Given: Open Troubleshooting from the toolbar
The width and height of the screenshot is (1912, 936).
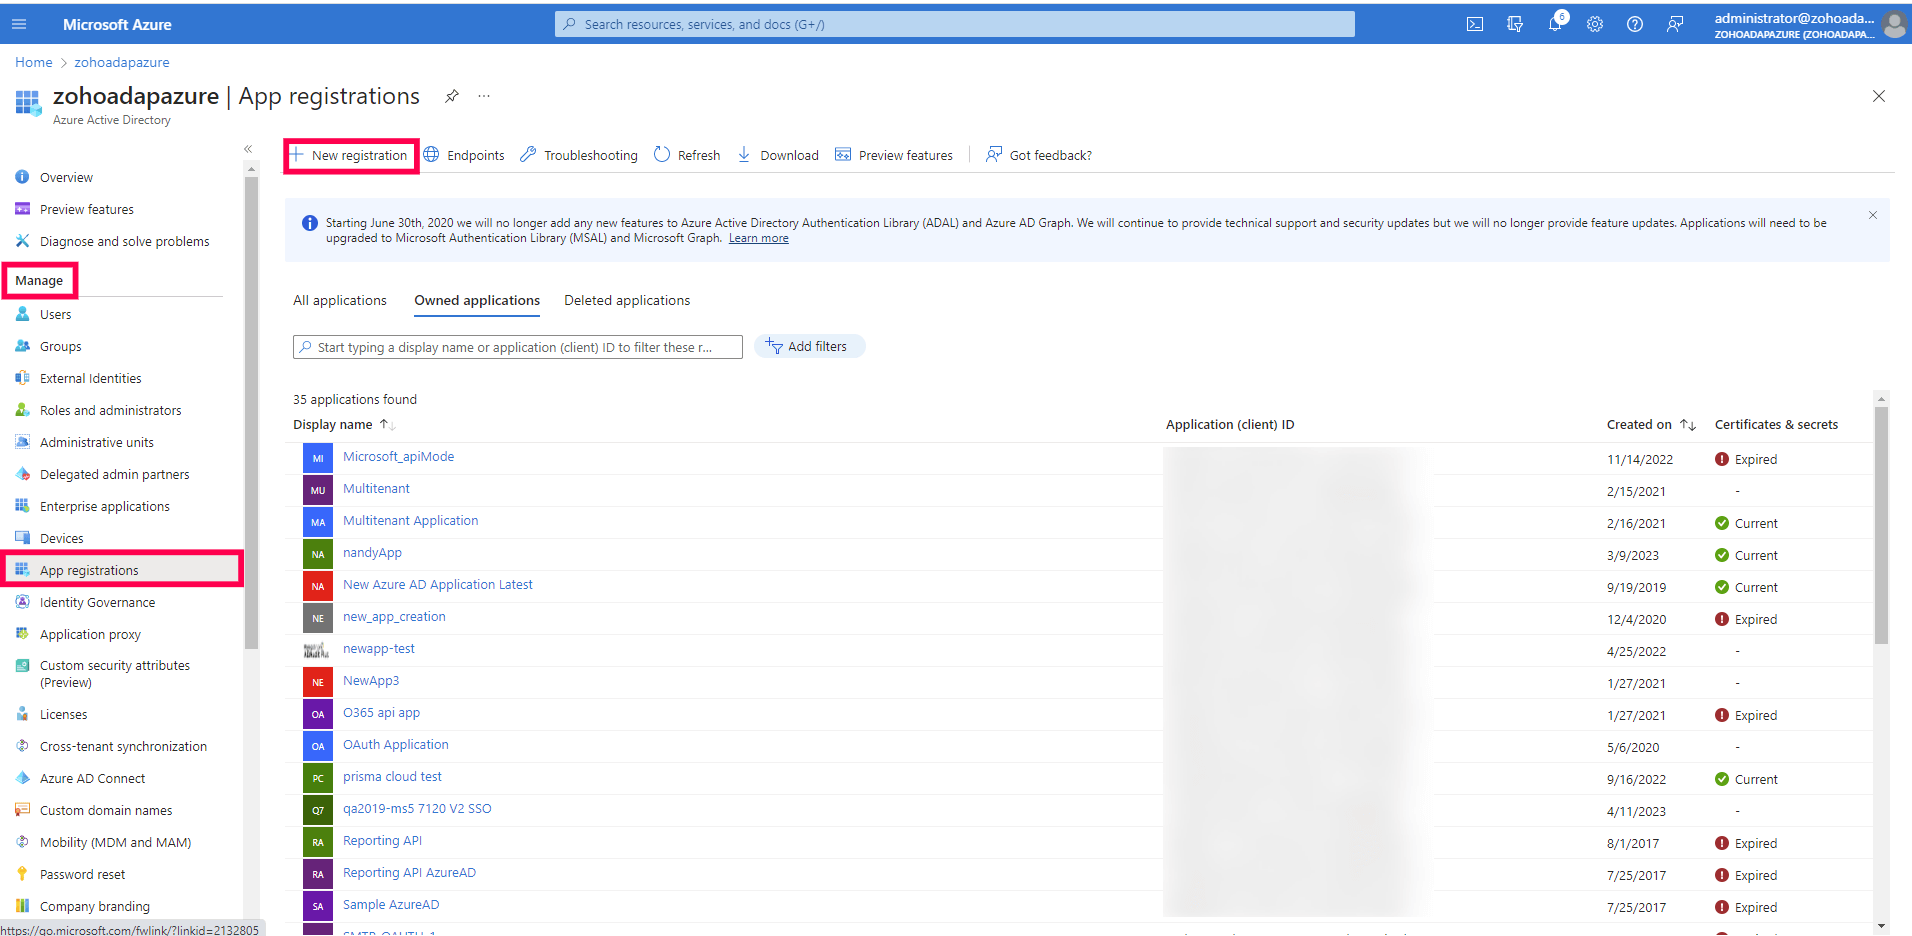Looking at the screenshot, I should point(579,155).
